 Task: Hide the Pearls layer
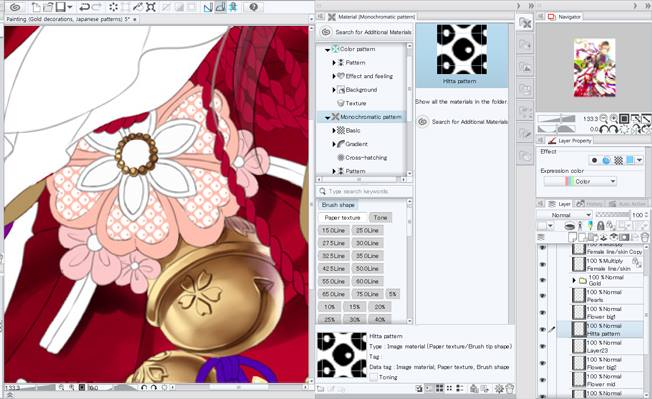click(x=542, y=296)
